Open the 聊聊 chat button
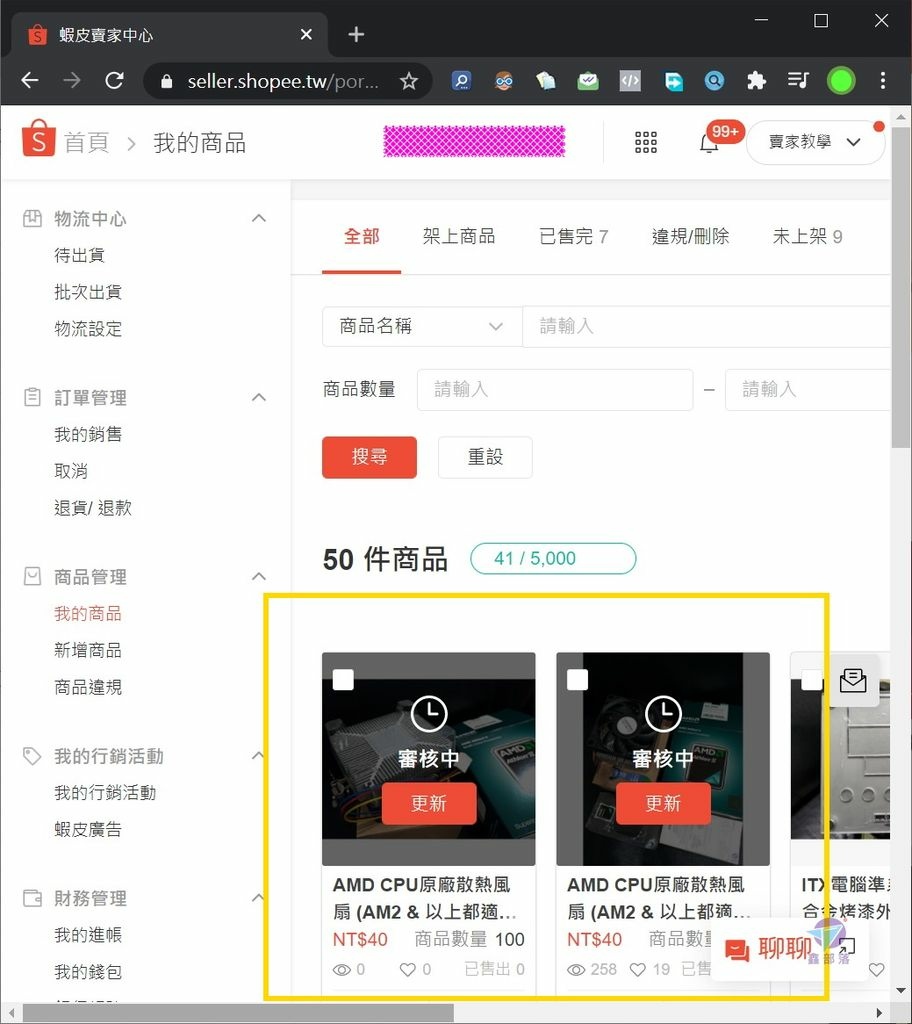The height and width of the screenshot is (1024, 912). pyautogui.click(x=768, y=948)
